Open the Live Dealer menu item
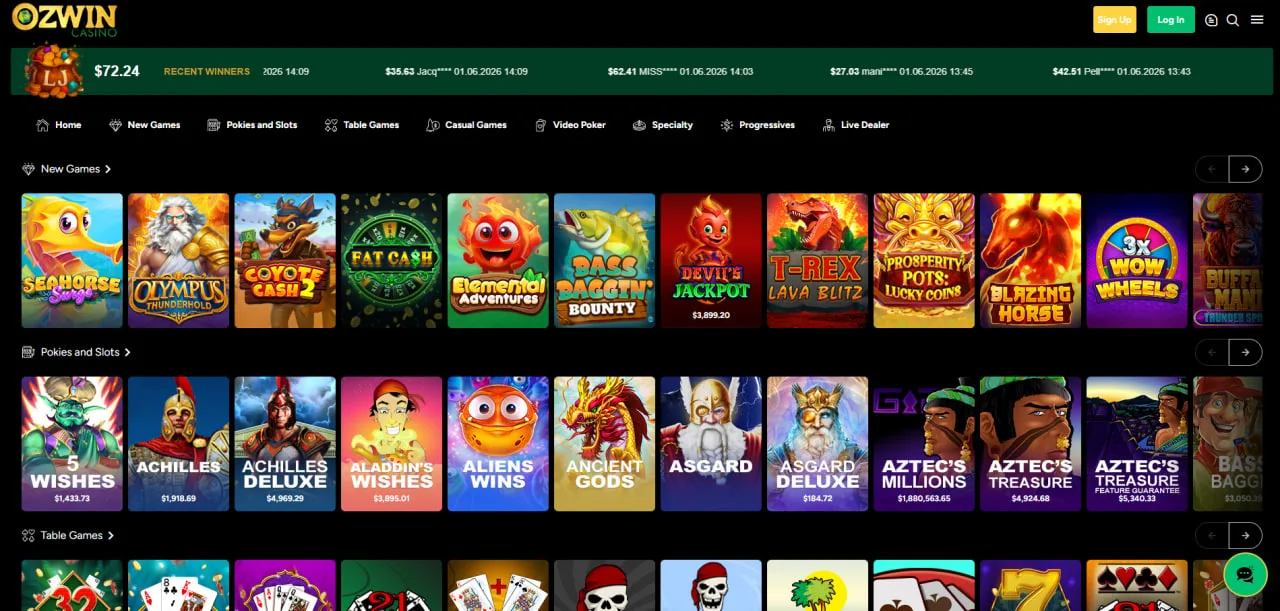 [856, 125]
